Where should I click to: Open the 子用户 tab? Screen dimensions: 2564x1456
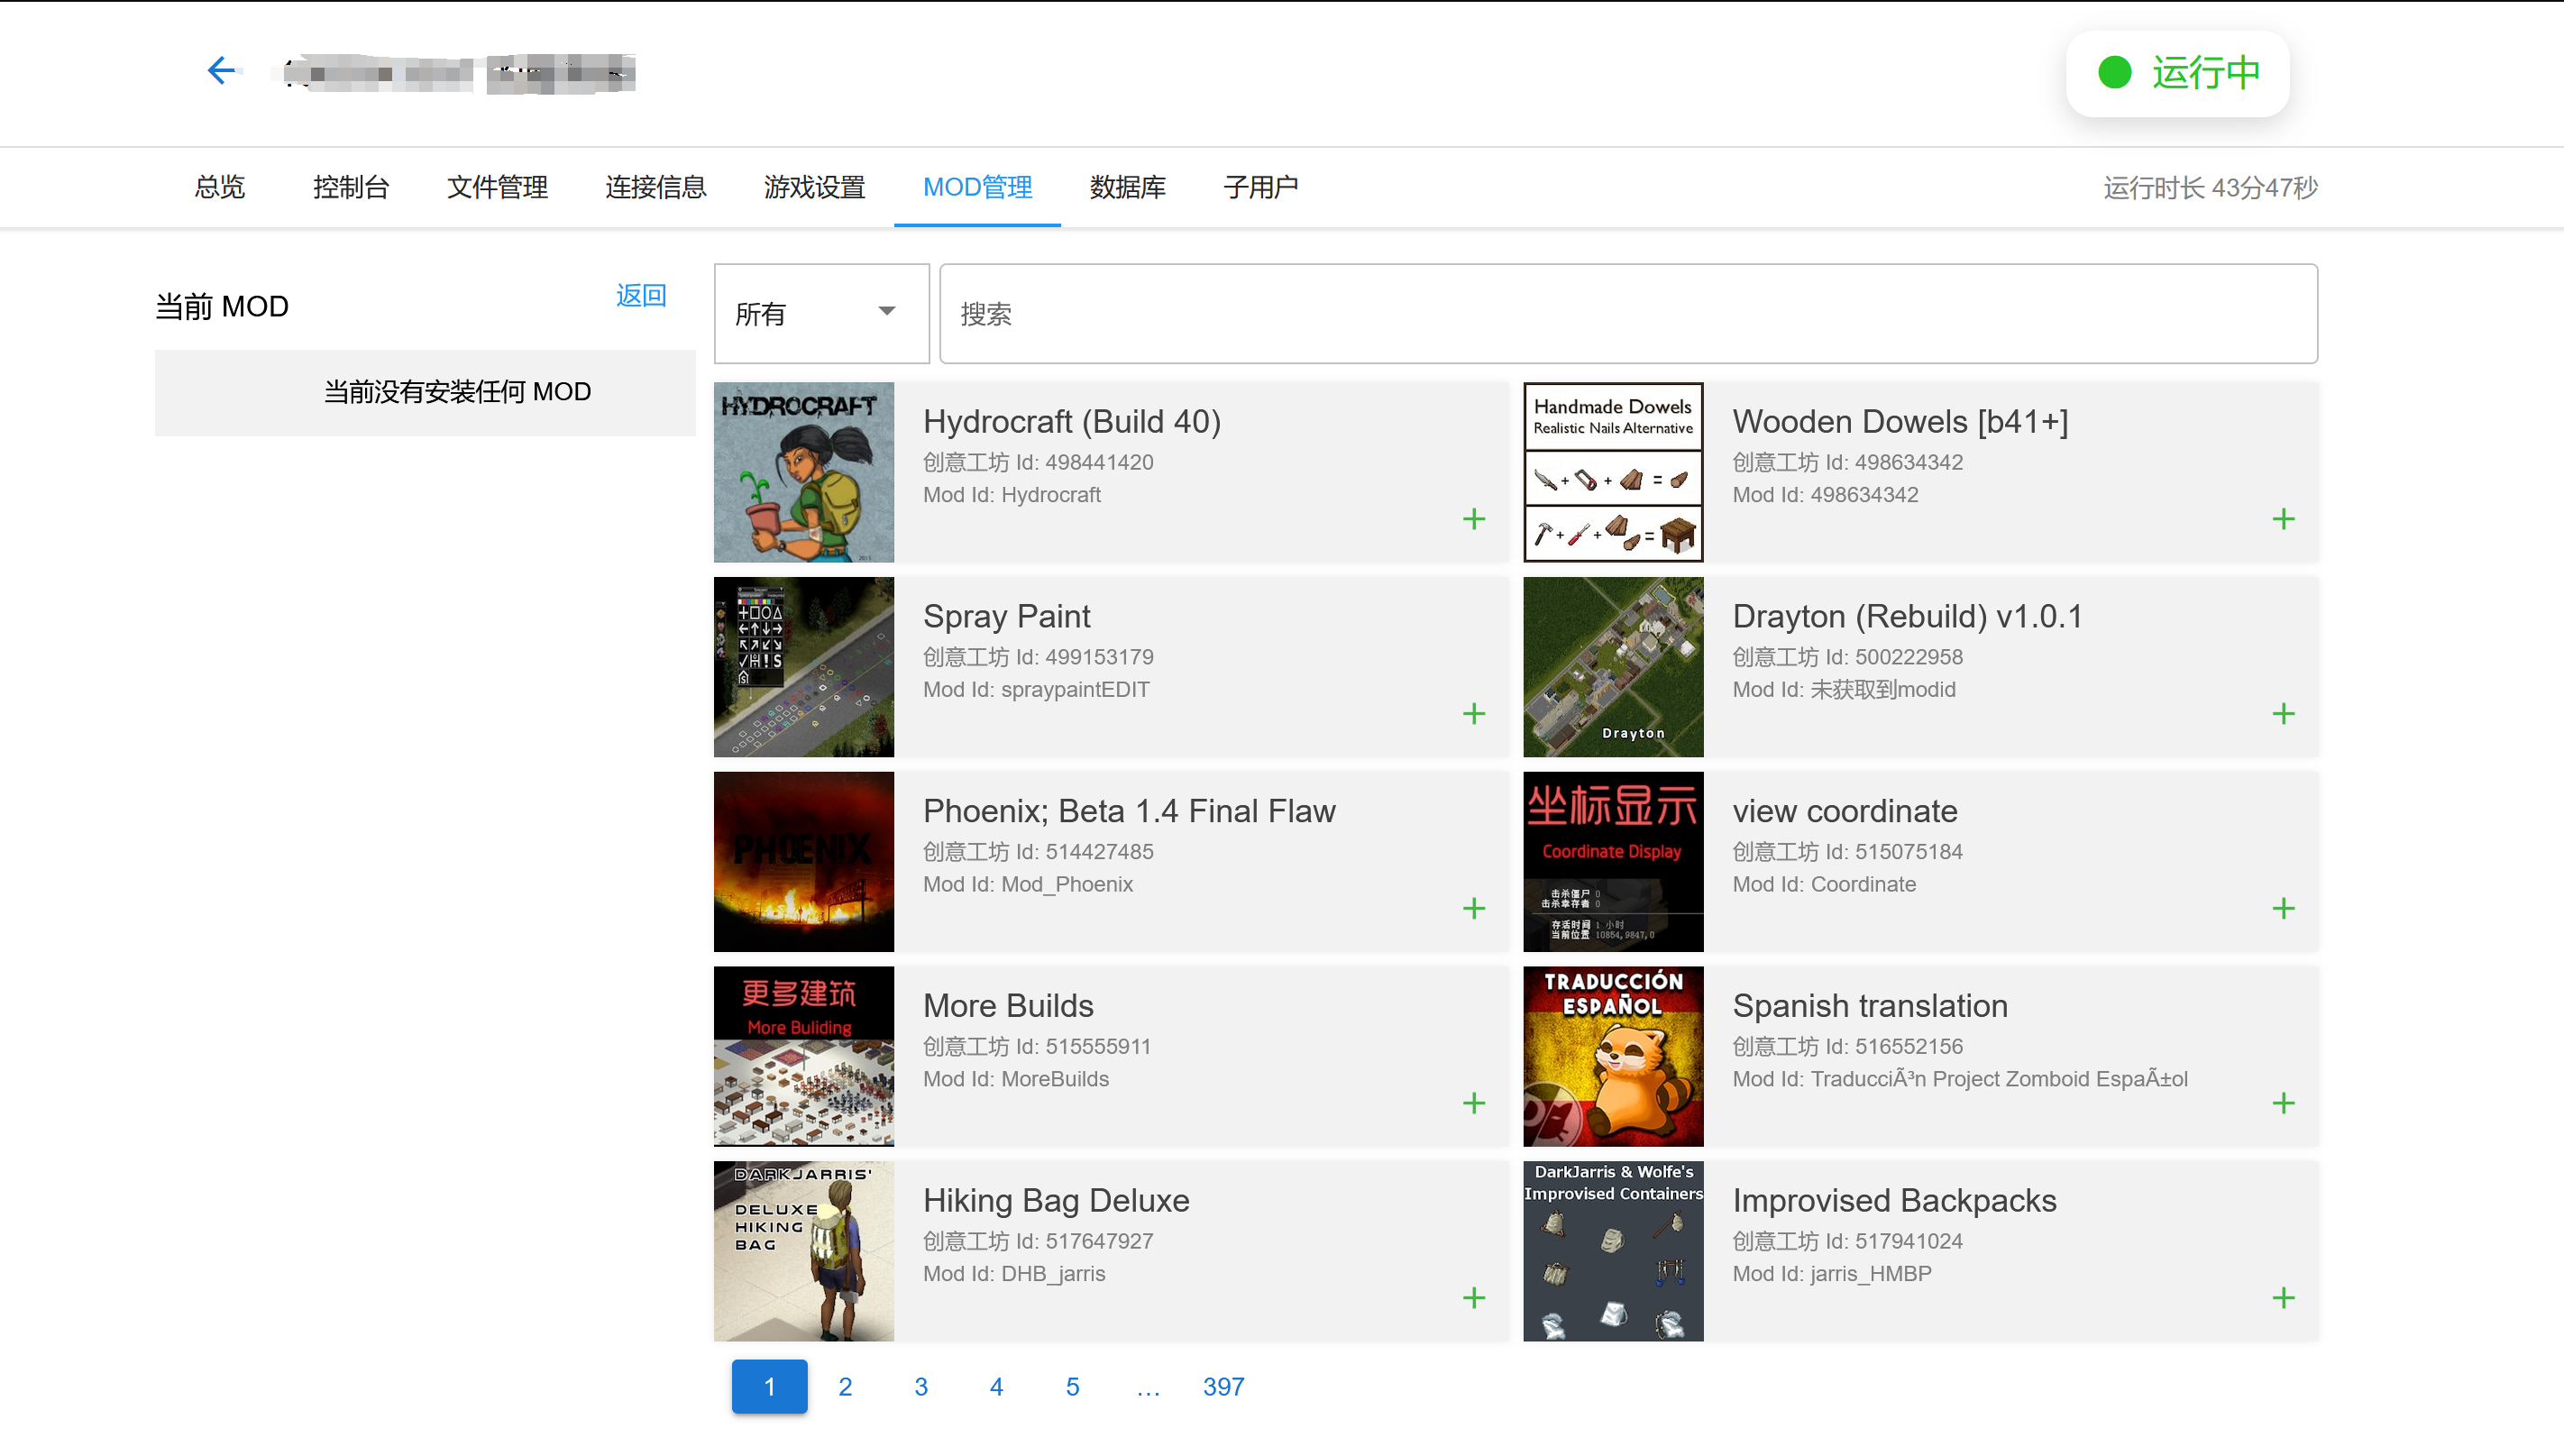(x=1260, y=187)
